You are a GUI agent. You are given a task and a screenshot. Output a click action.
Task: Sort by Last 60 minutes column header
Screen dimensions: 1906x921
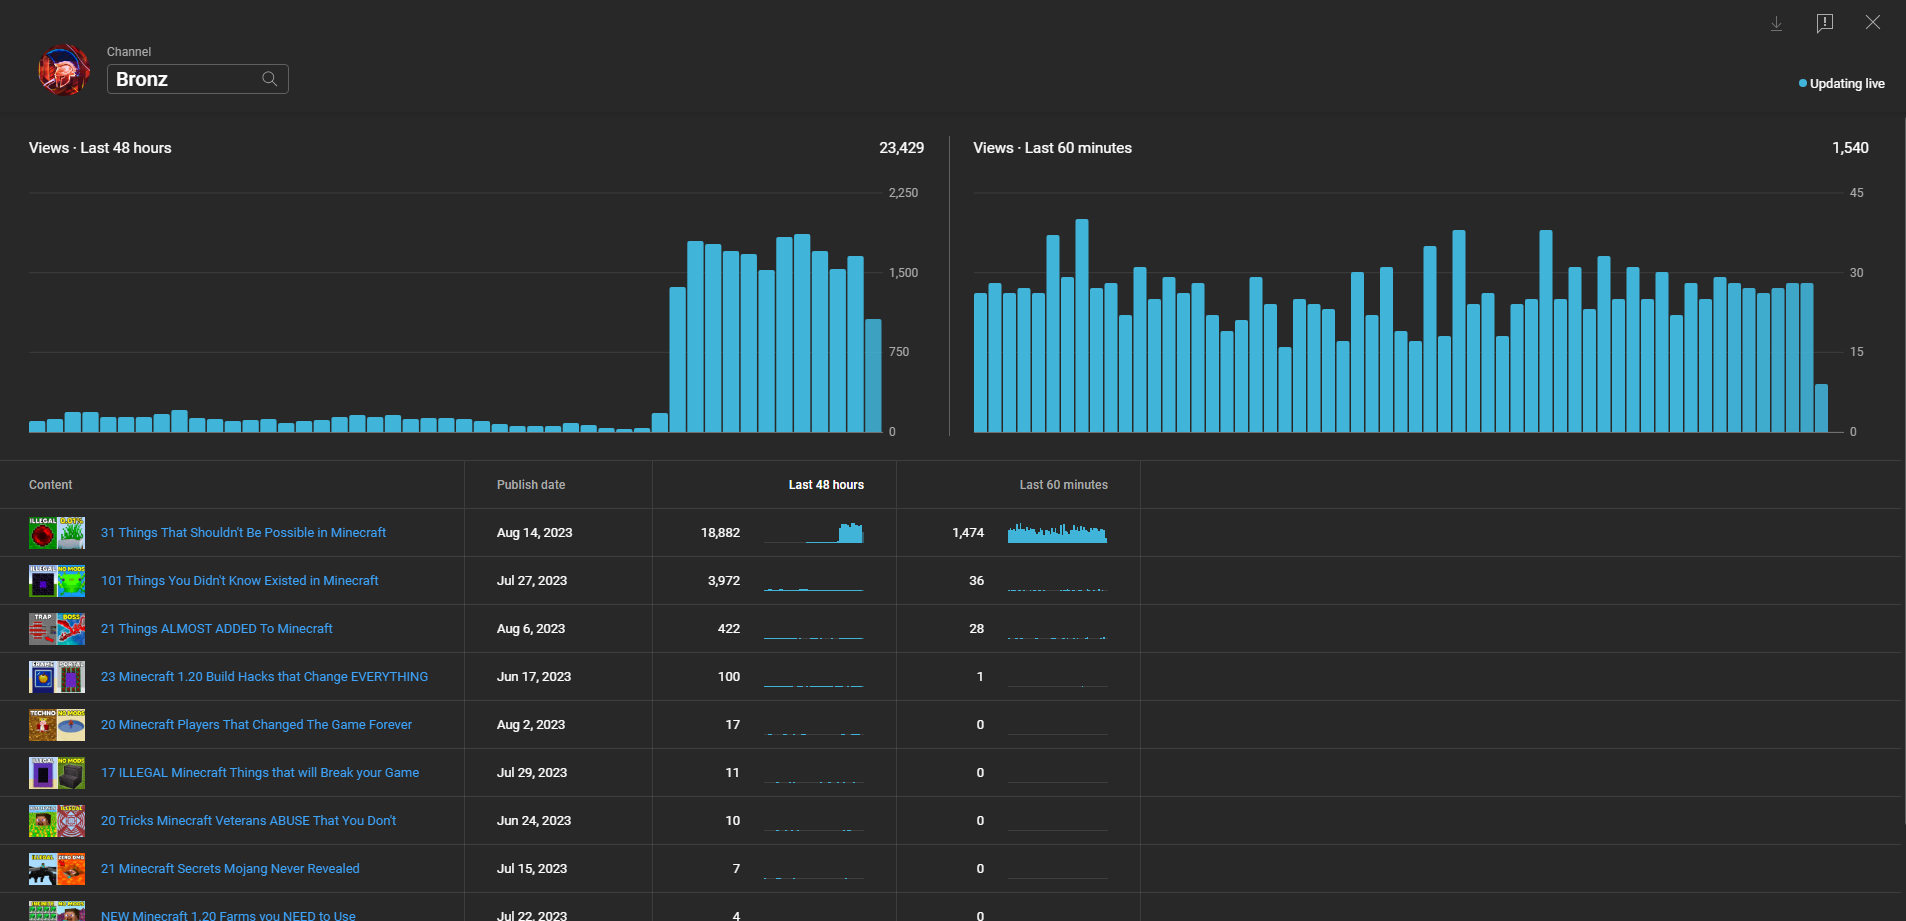pyautogui.click(x=1063, y=485)
